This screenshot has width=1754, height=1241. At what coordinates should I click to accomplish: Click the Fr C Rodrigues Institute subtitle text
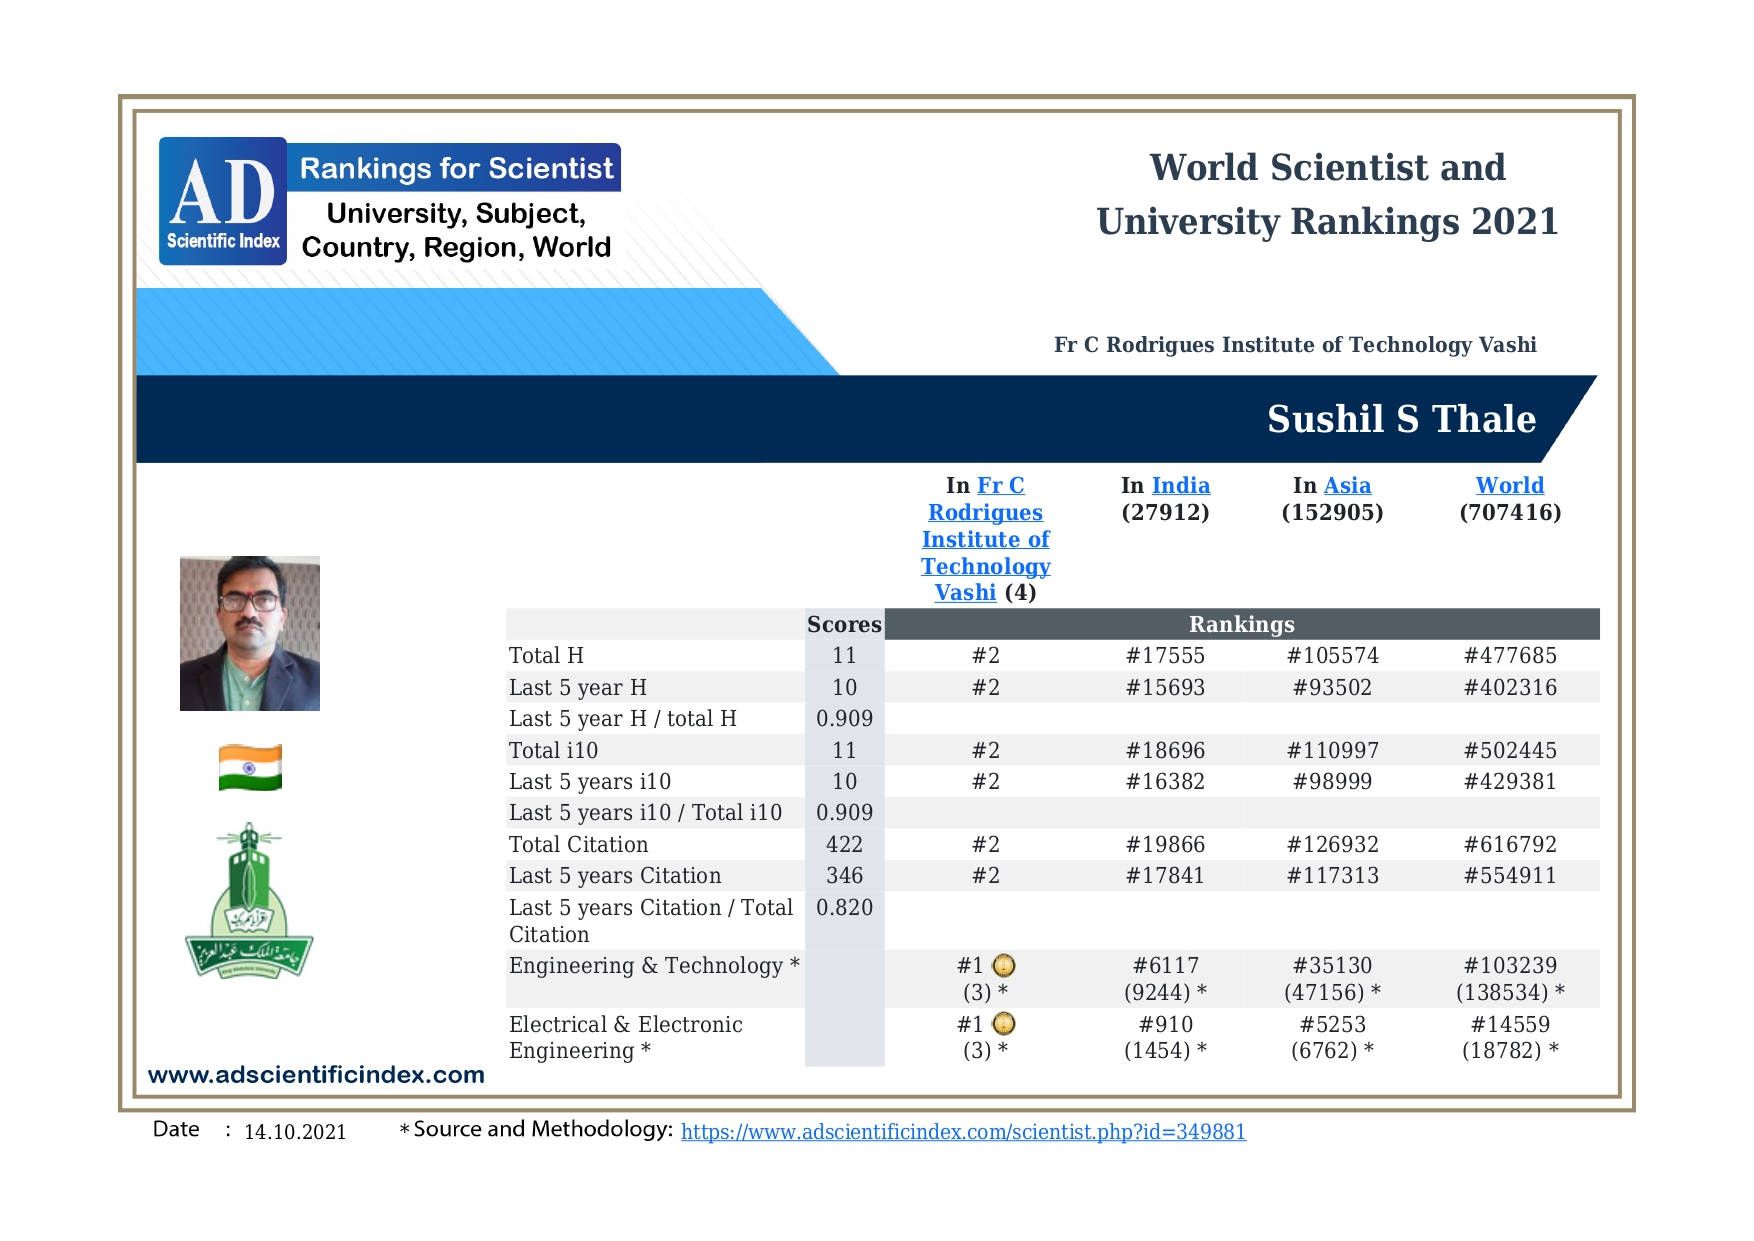coord(1295,345)
